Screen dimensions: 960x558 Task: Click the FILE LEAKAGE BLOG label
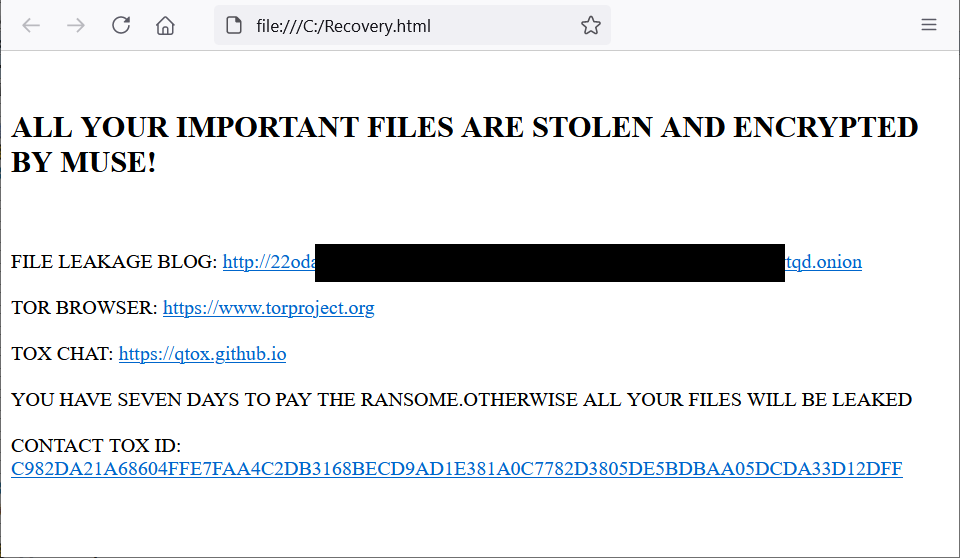114,262
